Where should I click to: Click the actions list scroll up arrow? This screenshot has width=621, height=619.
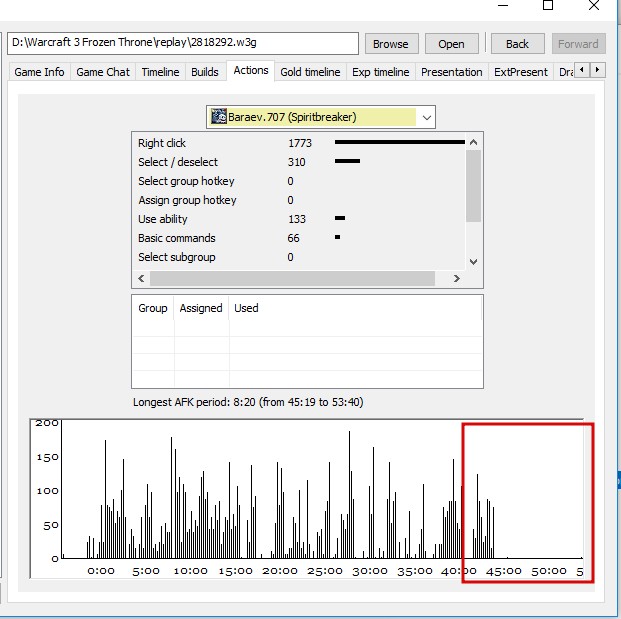point(473,142)
